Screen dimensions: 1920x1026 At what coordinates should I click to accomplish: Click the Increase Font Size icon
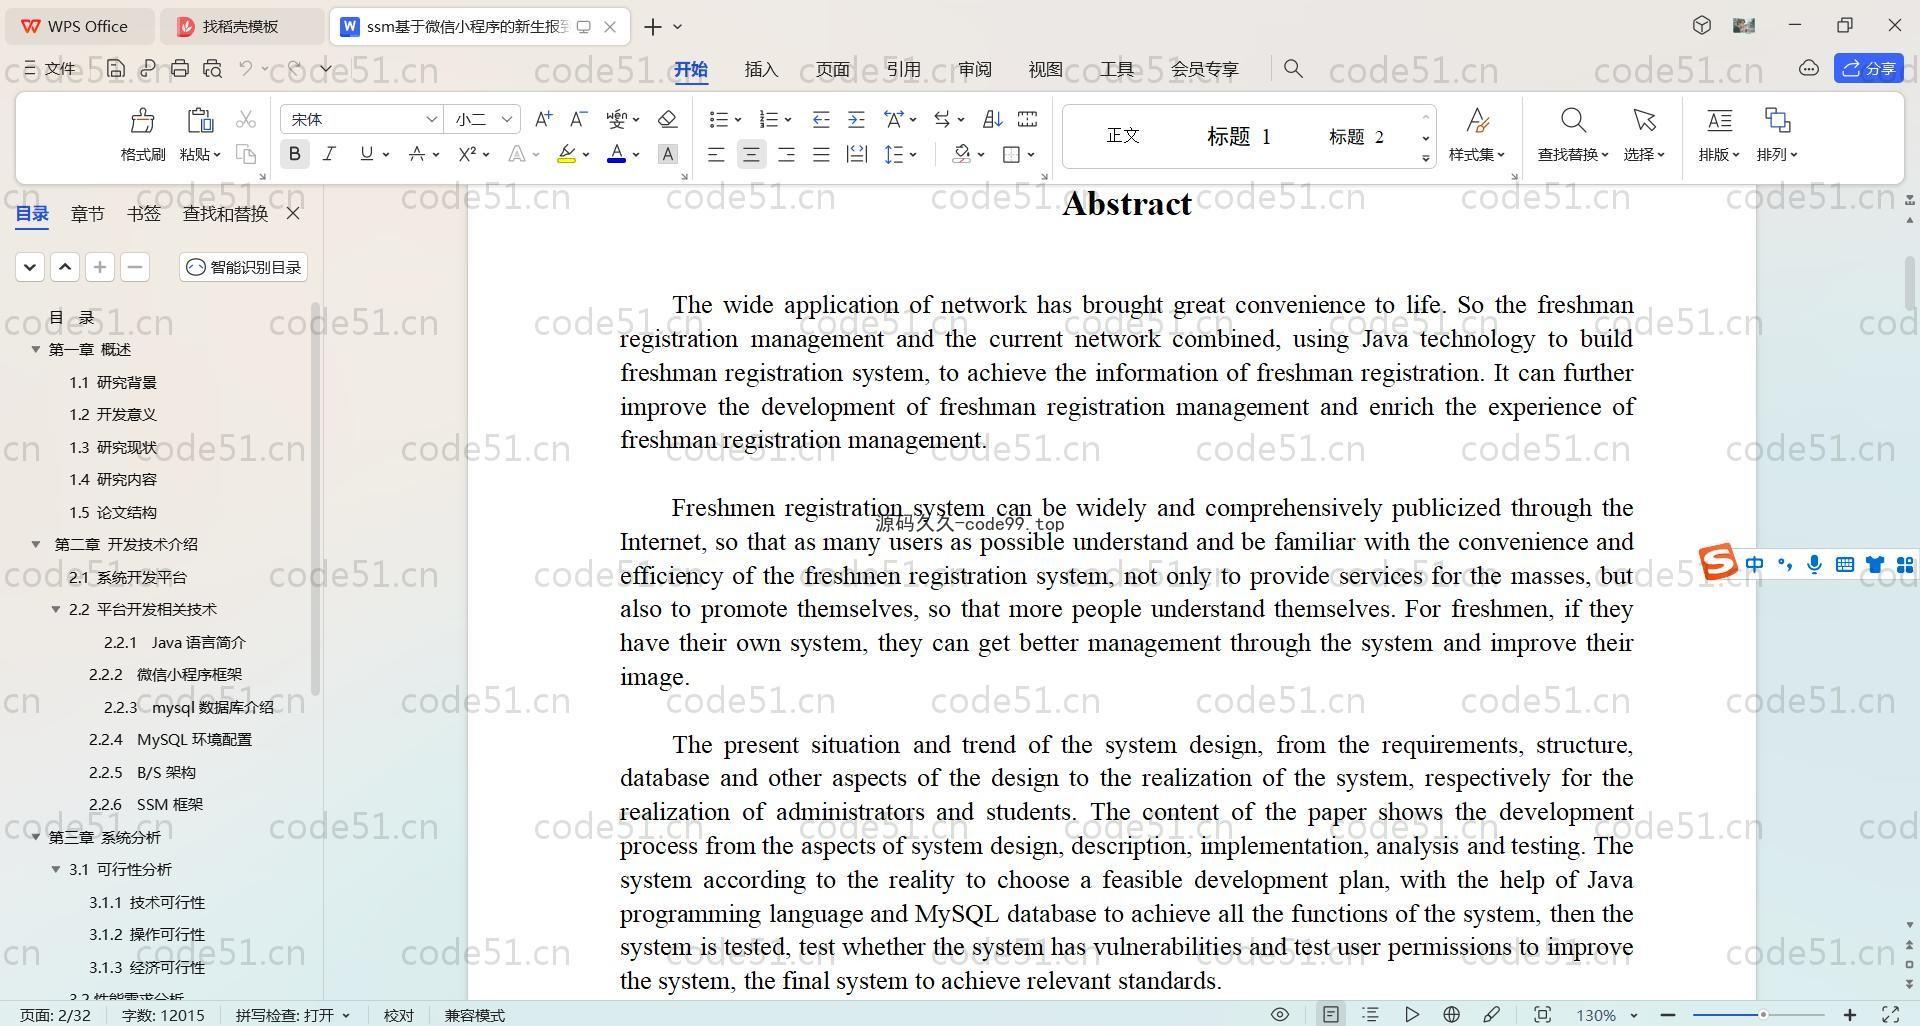tap(543, 119)
